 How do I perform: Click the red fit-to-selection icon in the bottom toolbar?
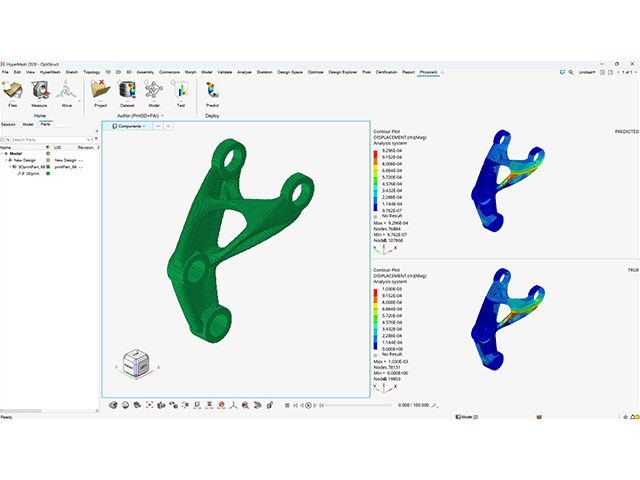point(149,405)
